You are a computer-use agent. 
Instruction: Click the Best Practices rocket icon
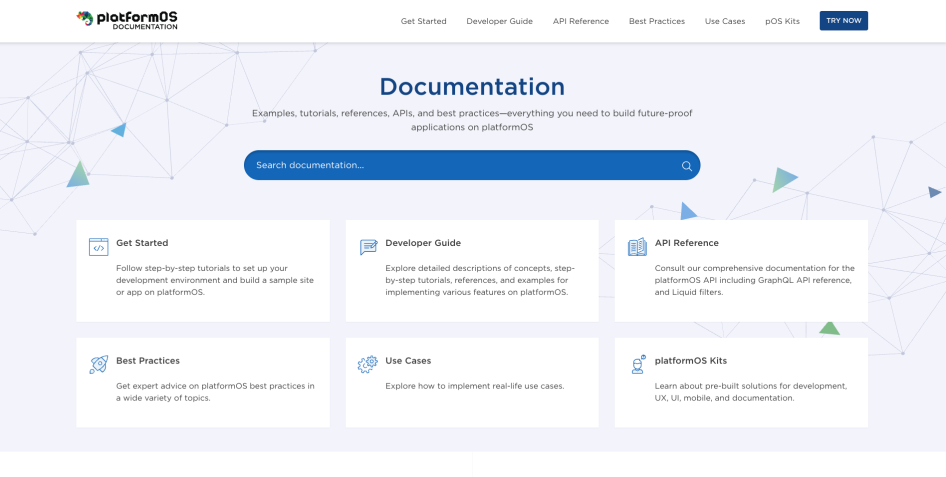click(x=98, y=364)
